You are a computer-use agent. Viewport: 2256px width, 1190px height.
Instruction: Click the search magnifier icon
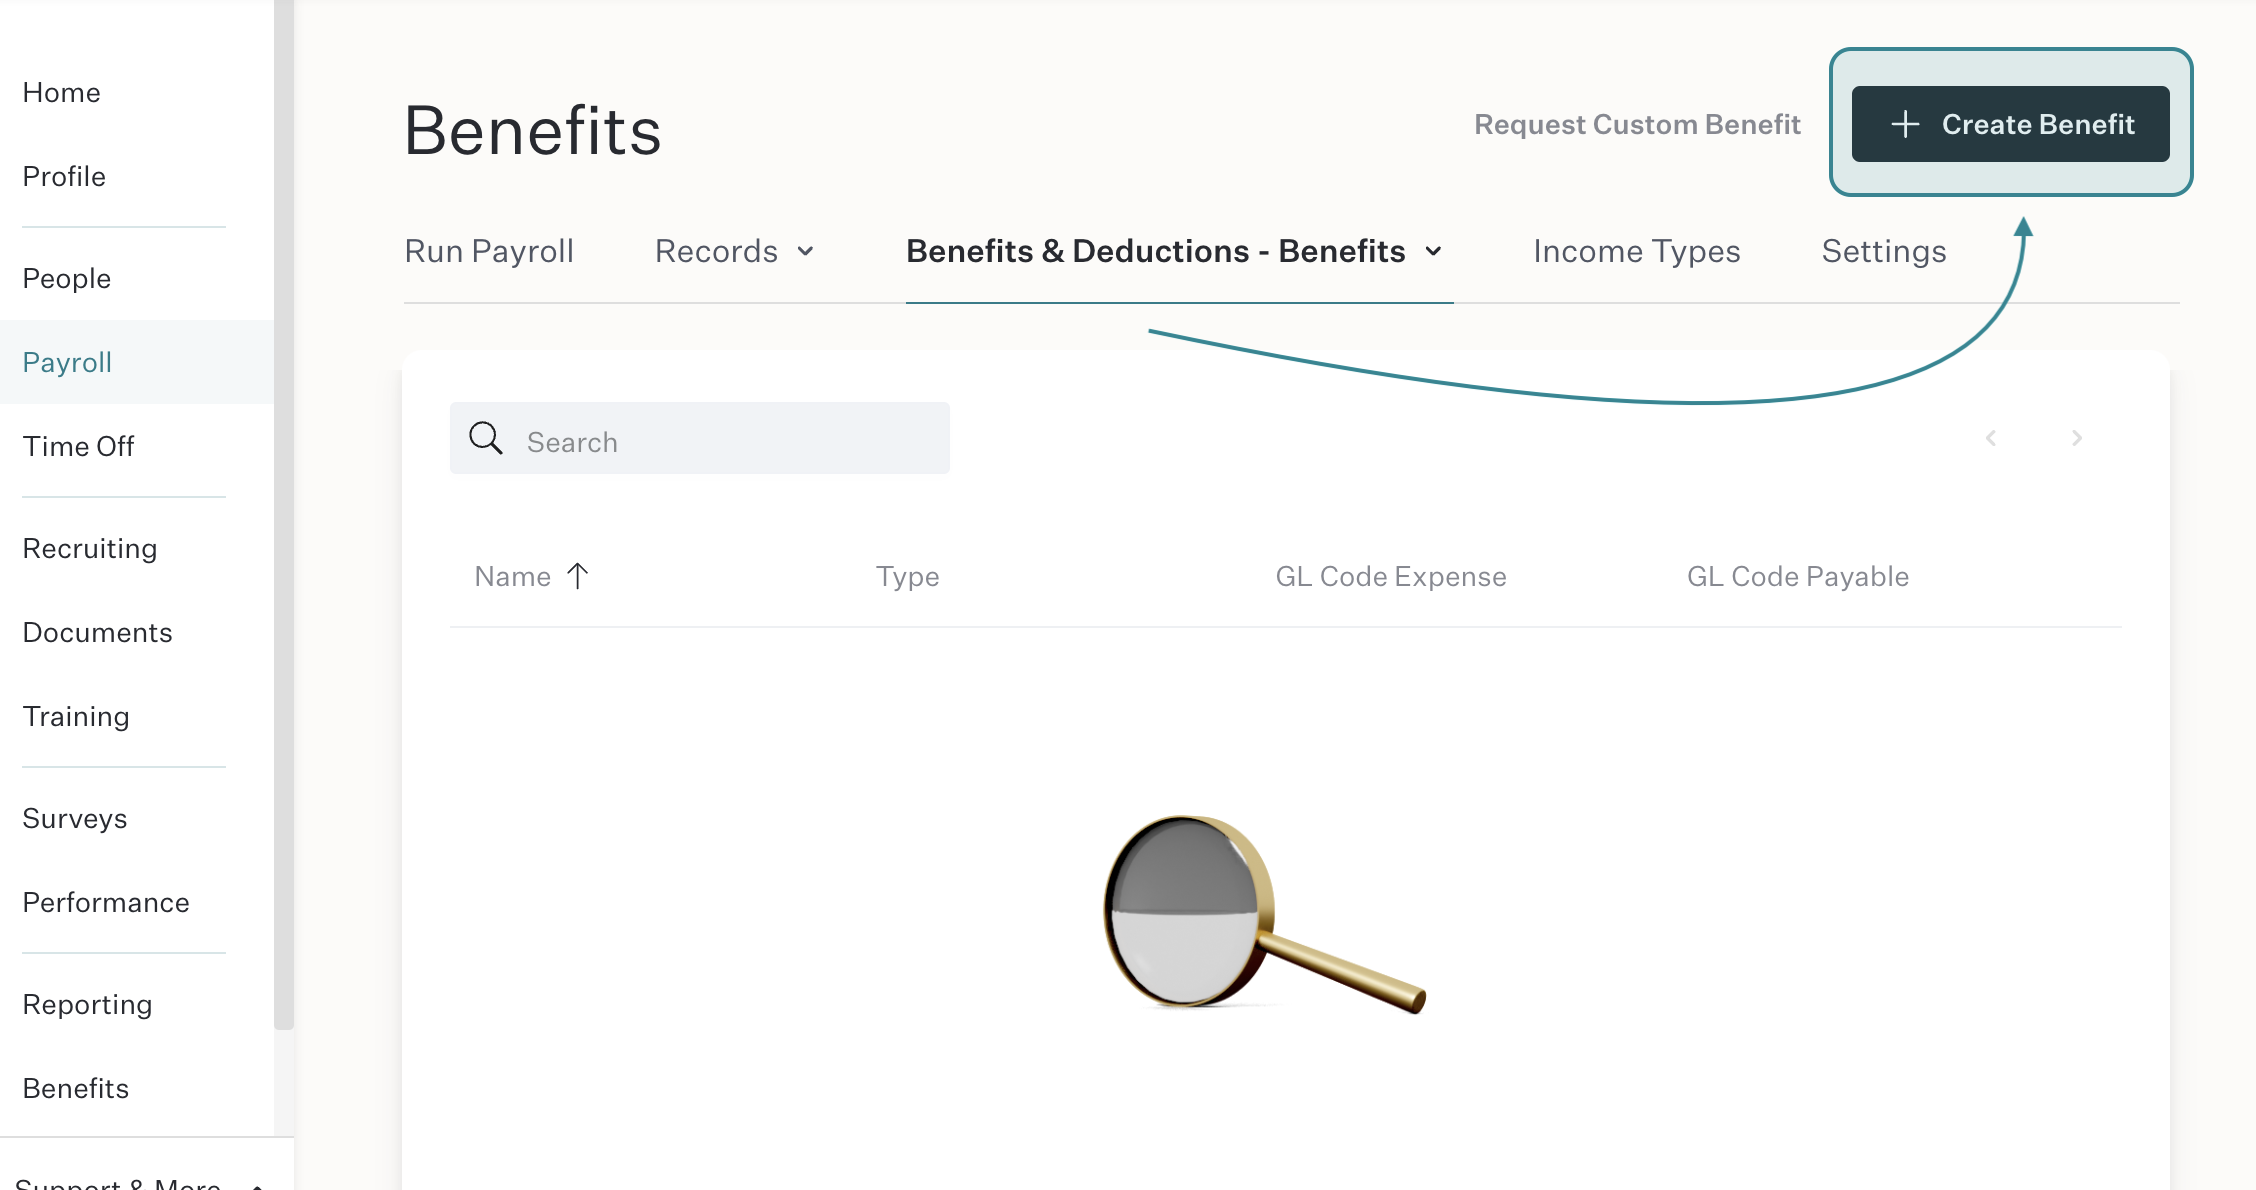[x=486, y=438]
